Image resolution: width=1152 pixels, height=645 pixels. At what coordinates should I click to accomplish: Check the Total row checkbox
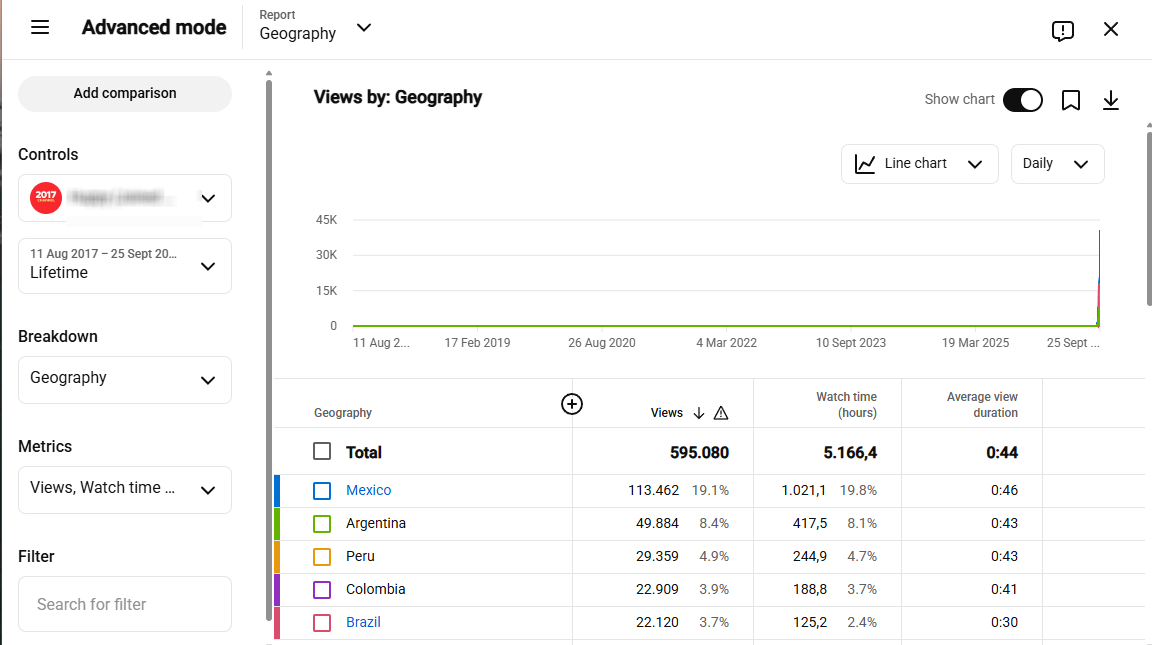(322, 451)
